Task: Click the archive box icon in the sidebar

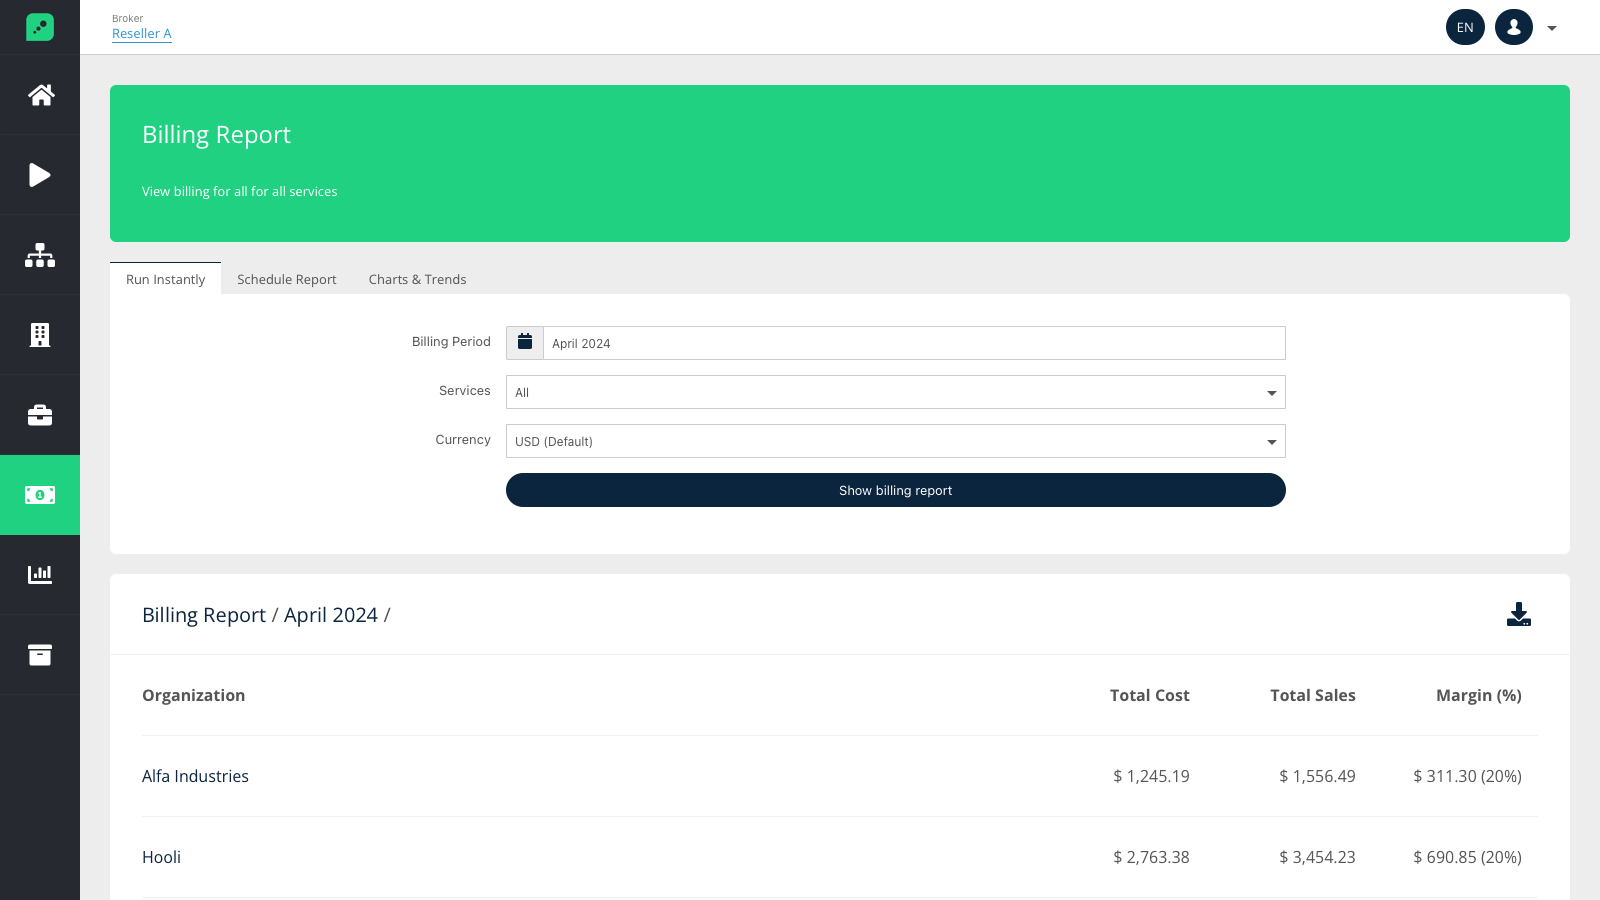Action: pyautogui.click(x=40, y=654)
